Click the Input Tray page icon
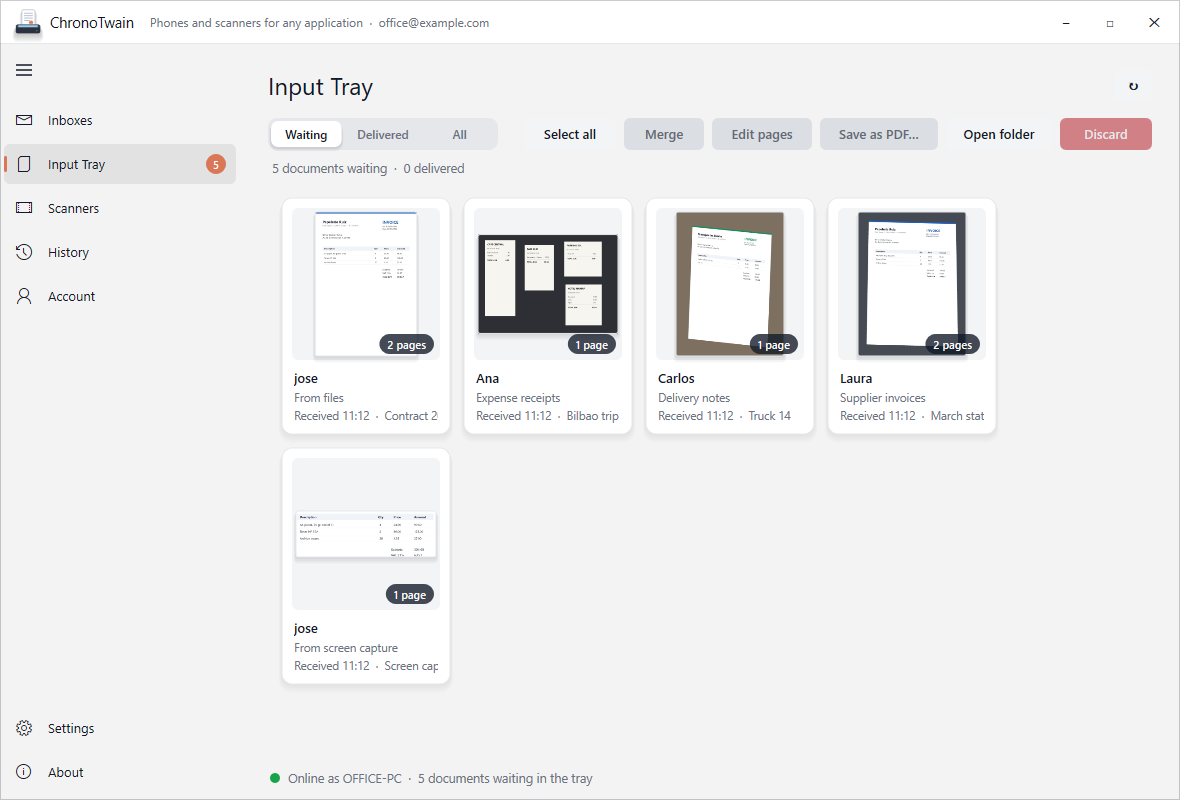 coord(24,164)
